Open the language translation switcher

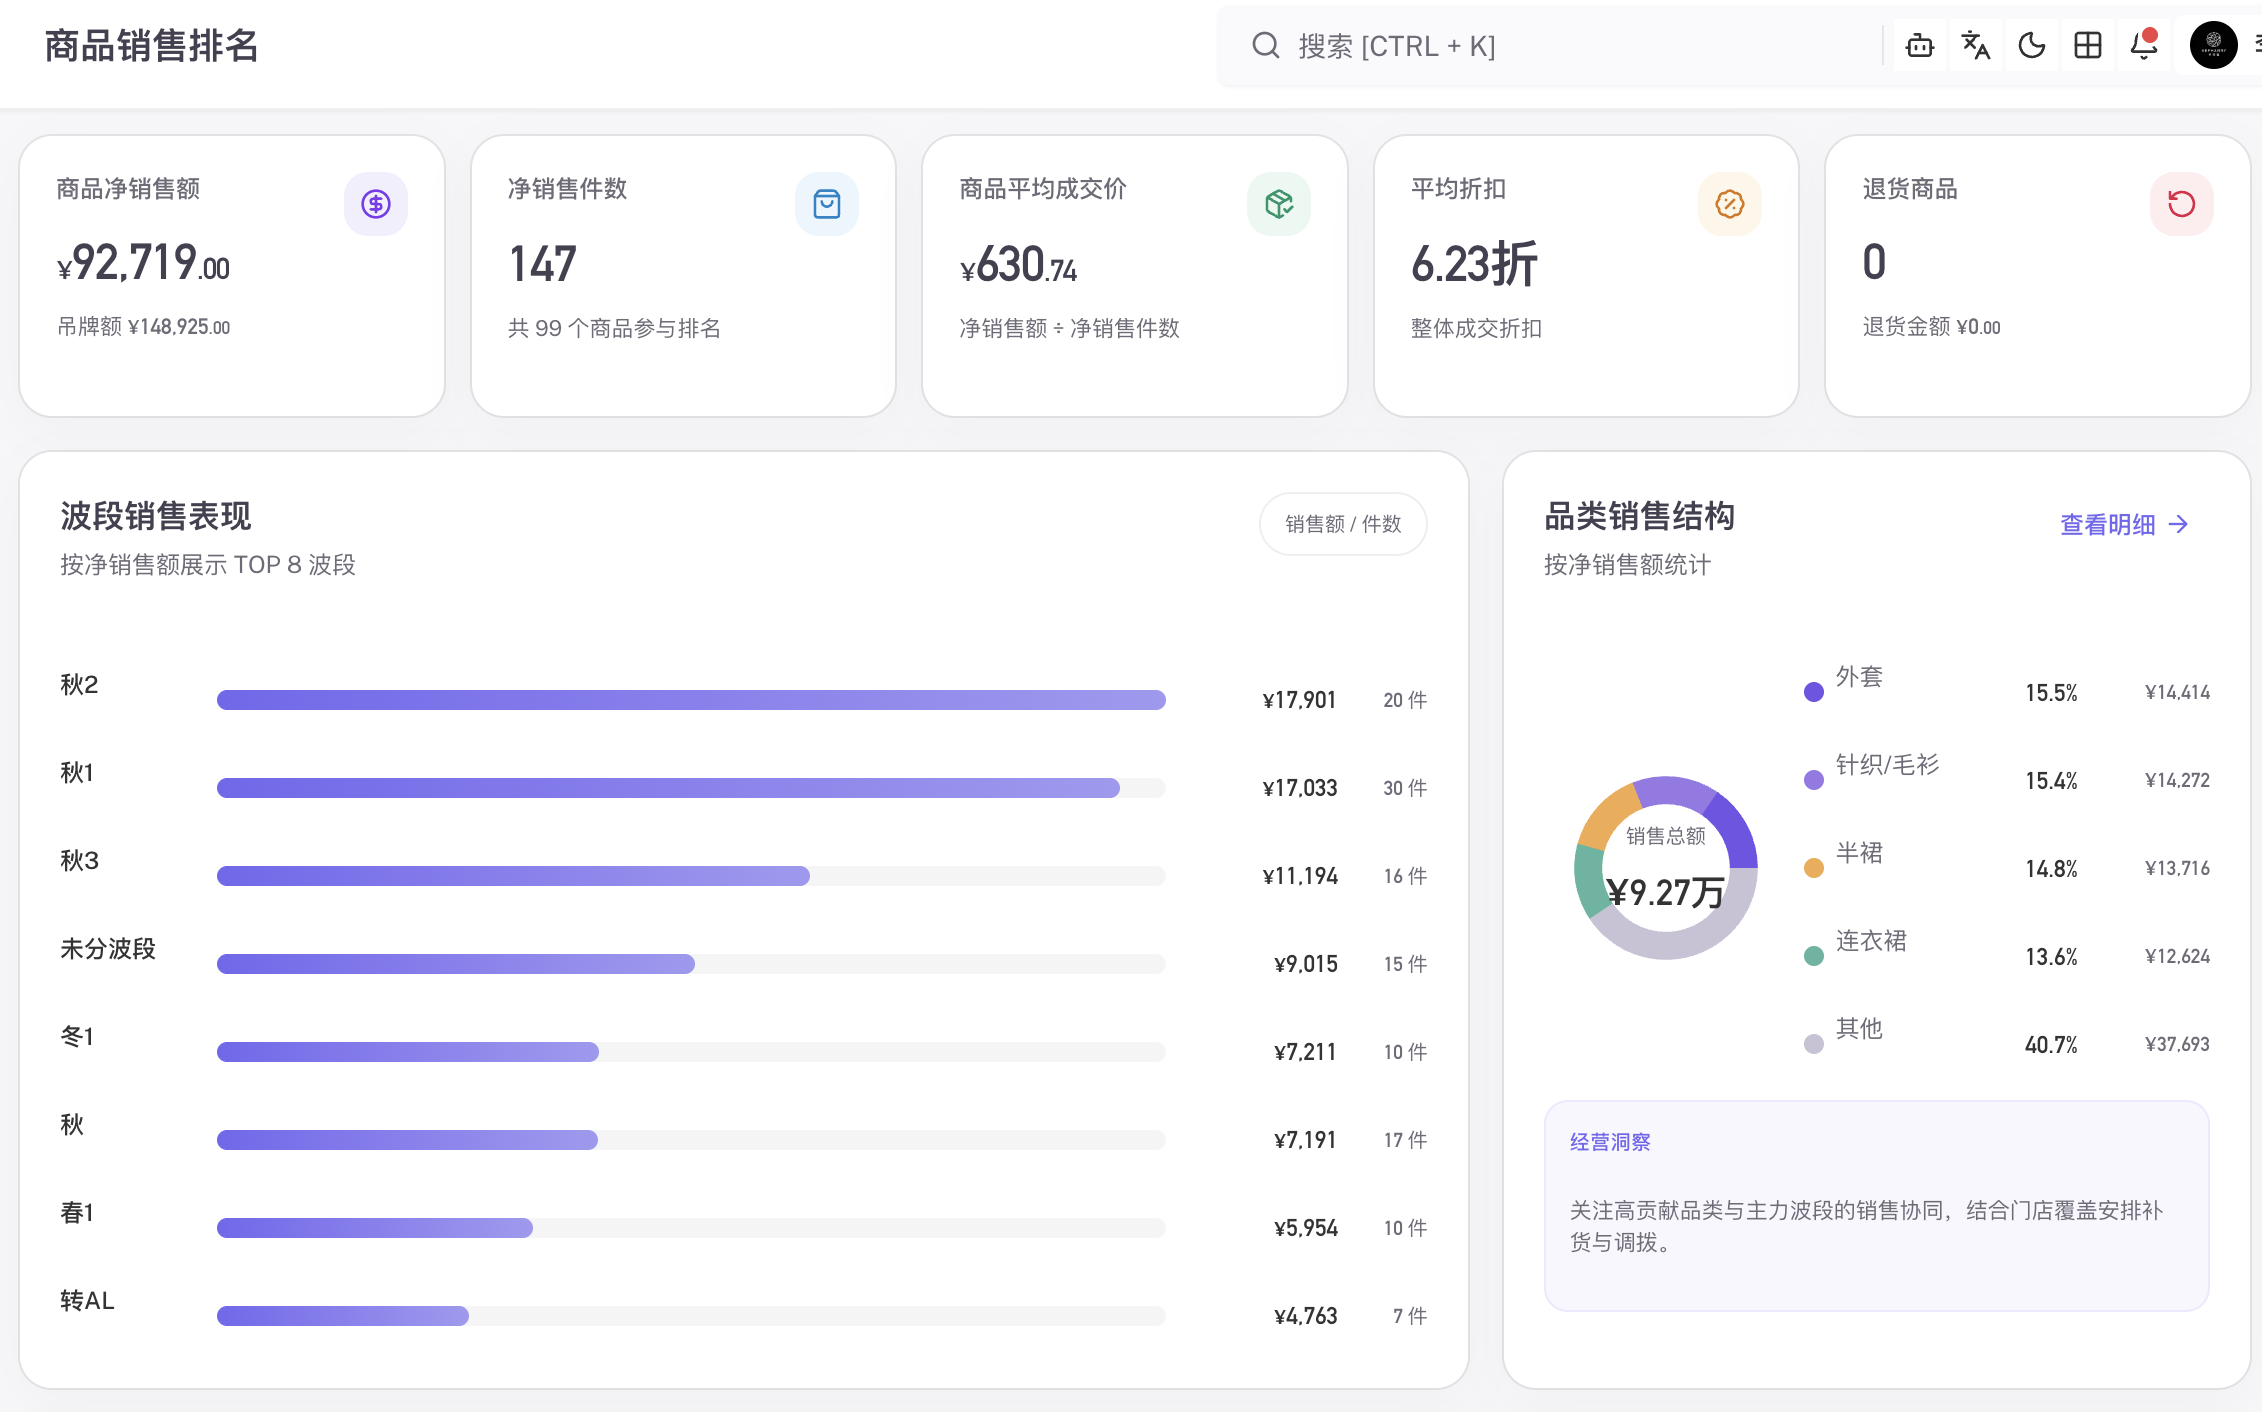coord(1975,45)
